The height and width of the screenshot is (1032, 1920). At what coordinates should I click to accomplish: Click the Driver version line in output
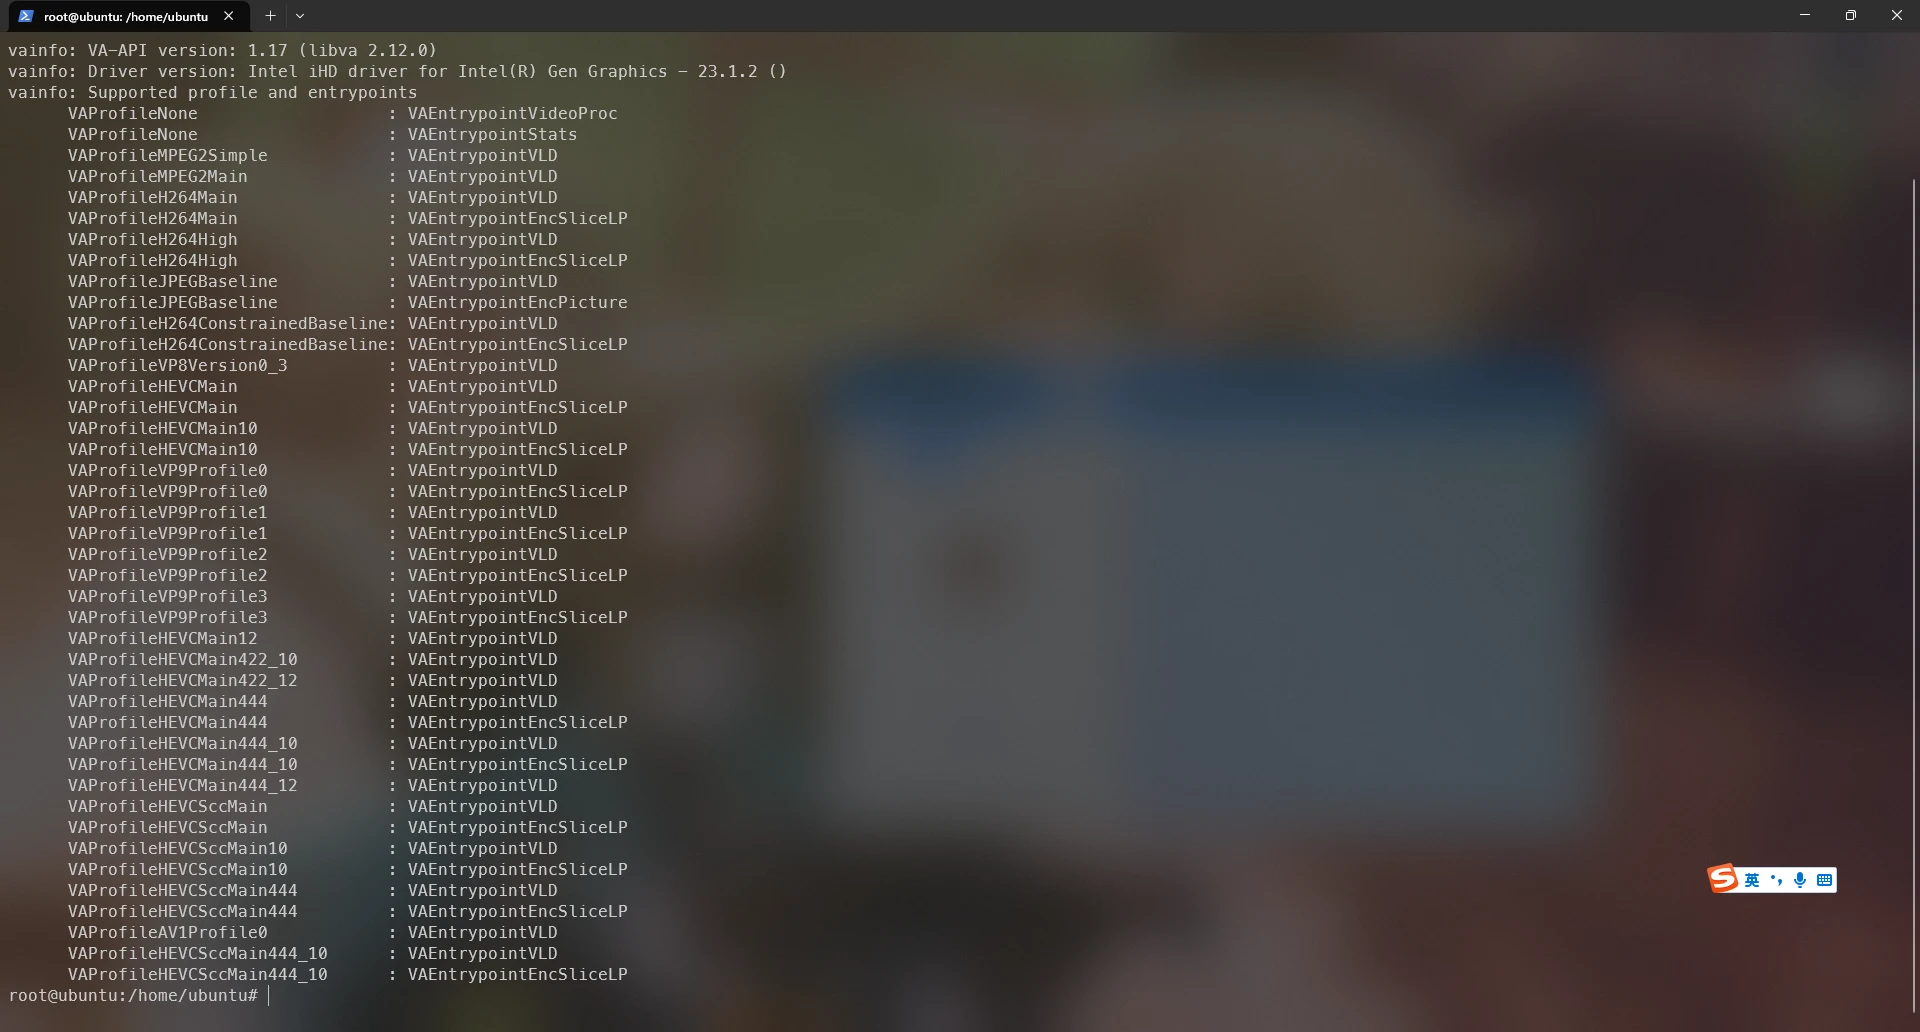click(x=398, y=71)
